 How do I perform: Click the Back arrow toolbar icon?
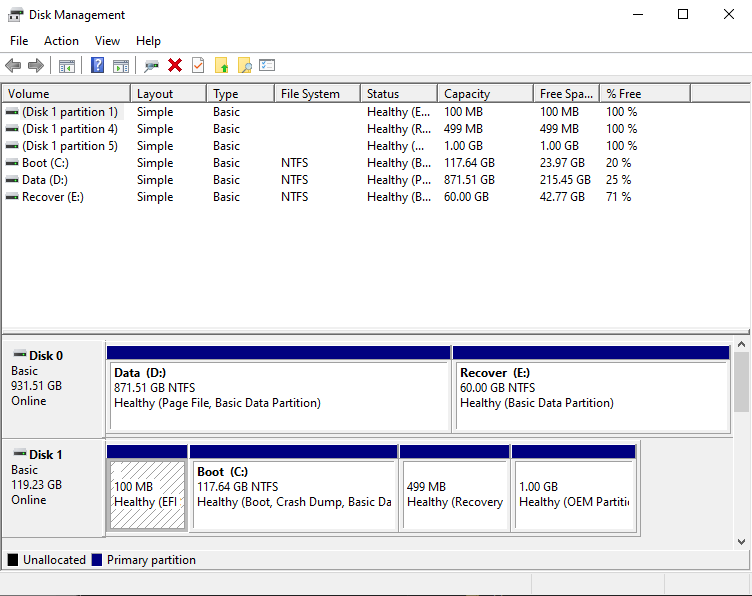pos(13,65)
